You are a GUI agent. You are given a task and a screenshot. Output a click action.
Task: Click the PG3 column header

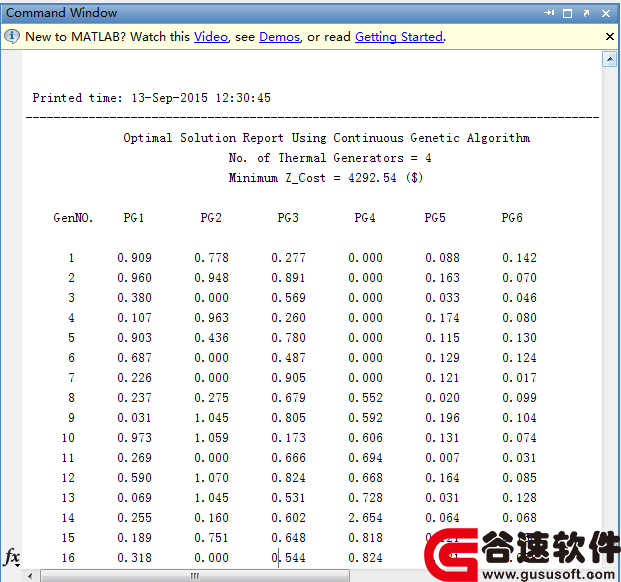tap(288, 218)
